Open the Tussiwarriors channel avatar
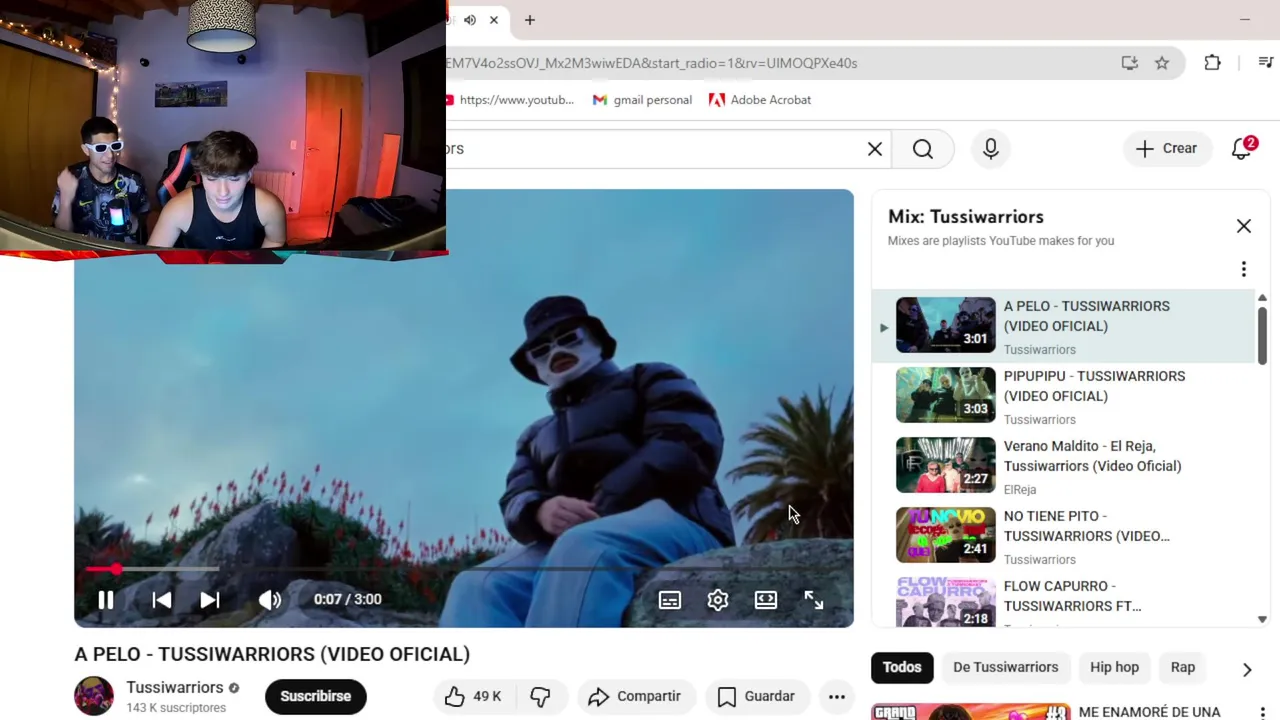This screenshot has width=1280, height=720. pos(94,696)
